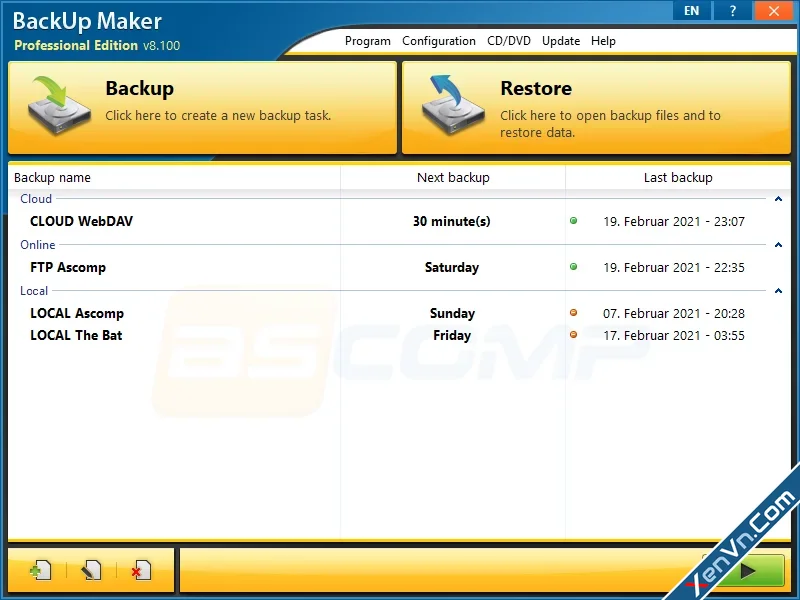Click green status dot of FTP Ascomp
The image size is (800, 600).
coord(573,267)
